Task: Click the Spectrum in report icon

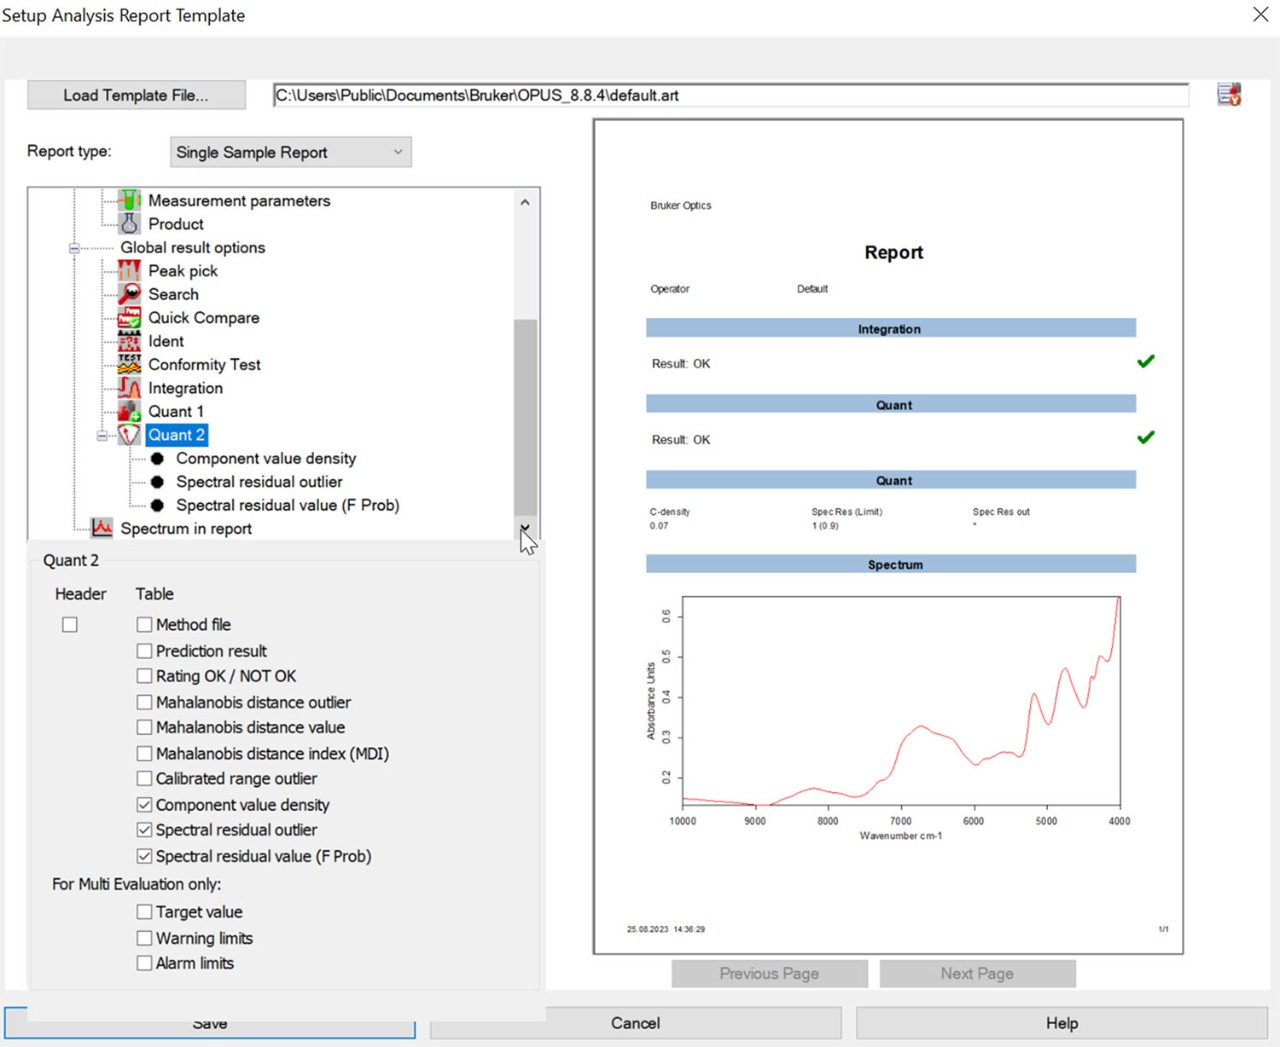Action: 101,528
